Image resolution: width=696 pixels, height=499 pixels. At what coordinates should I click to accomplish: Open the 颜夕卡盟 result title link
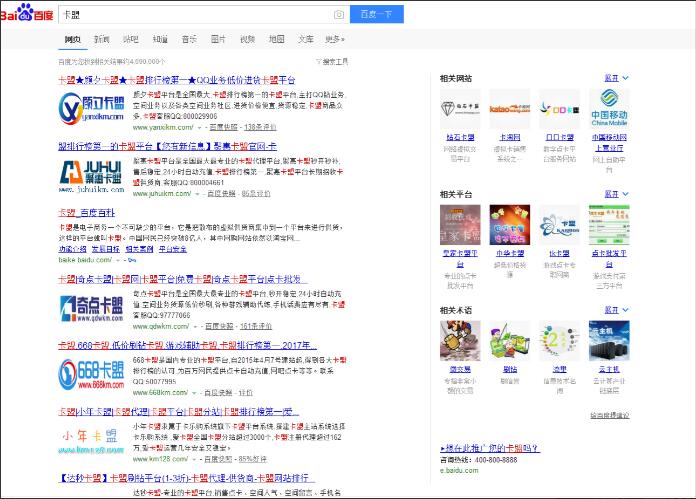(177, 80)
